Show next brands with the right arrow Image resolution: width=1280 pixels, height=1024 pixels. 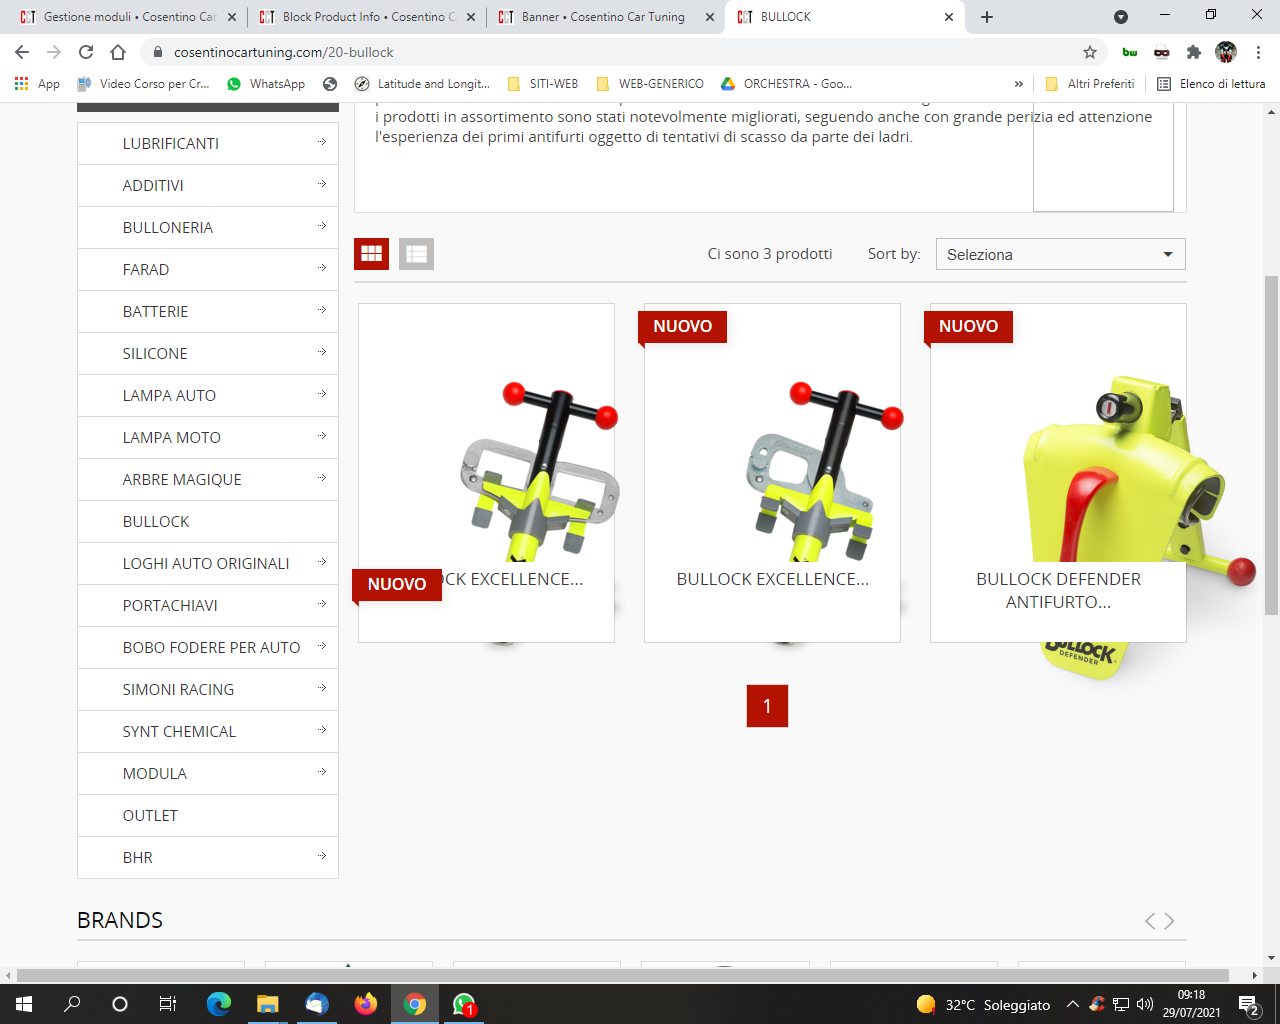coord(1169,921)
